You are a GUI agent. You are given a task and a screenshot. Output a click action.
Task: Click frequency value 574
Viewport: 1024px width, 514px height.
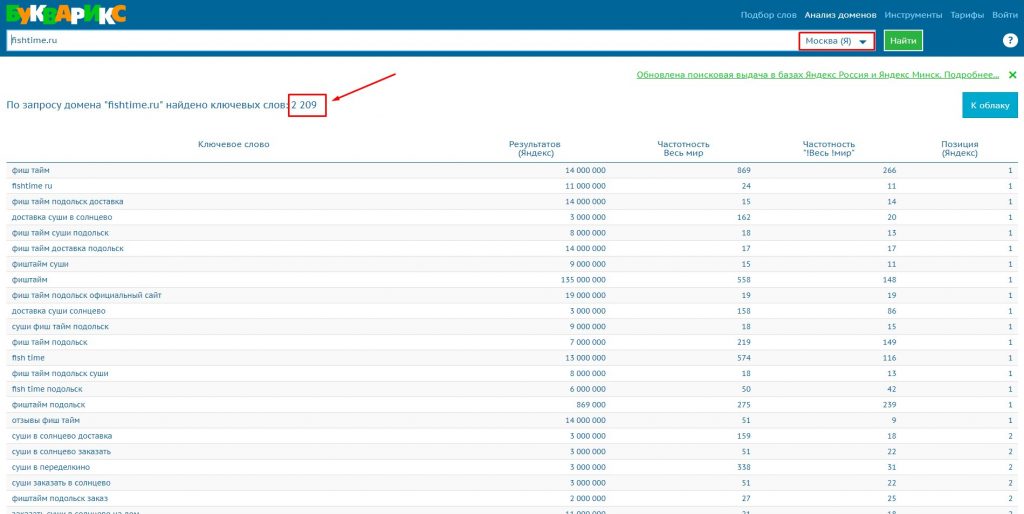tap(744, 358)
